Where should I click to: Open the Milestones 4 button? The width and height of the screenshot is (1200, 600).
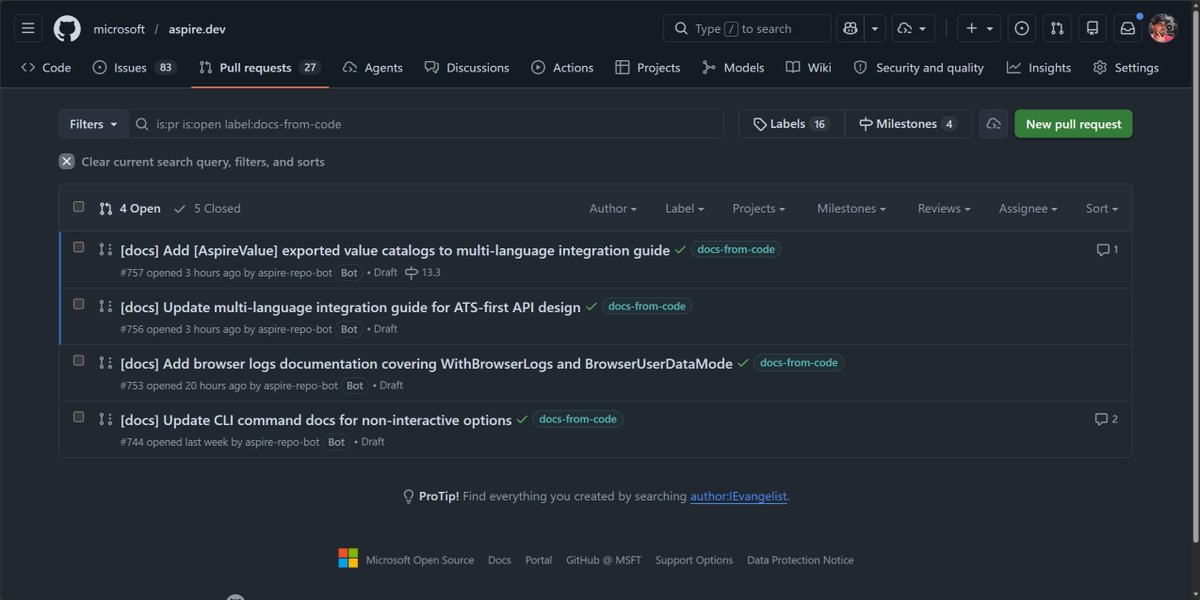point(908,124)
